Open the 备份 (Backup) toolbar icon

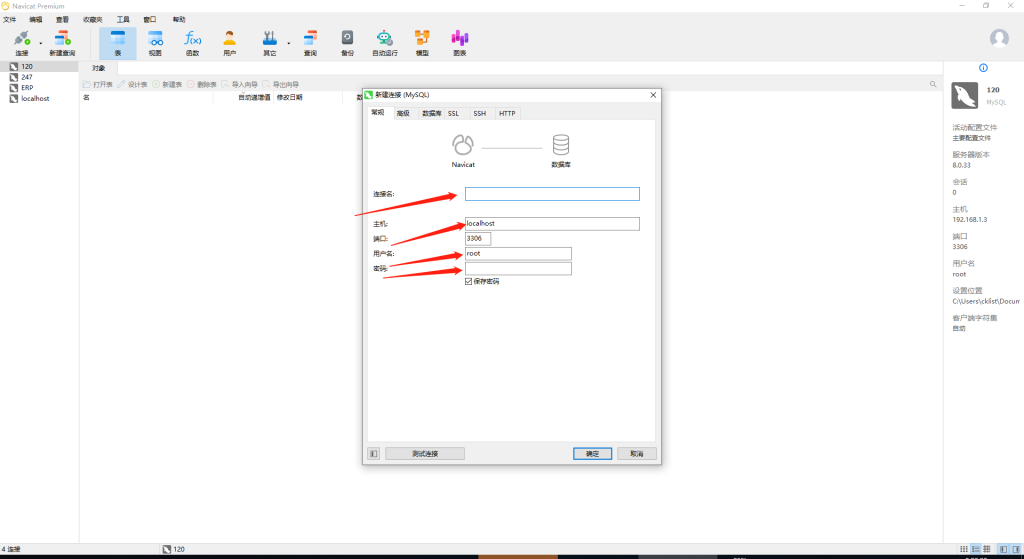347,43
